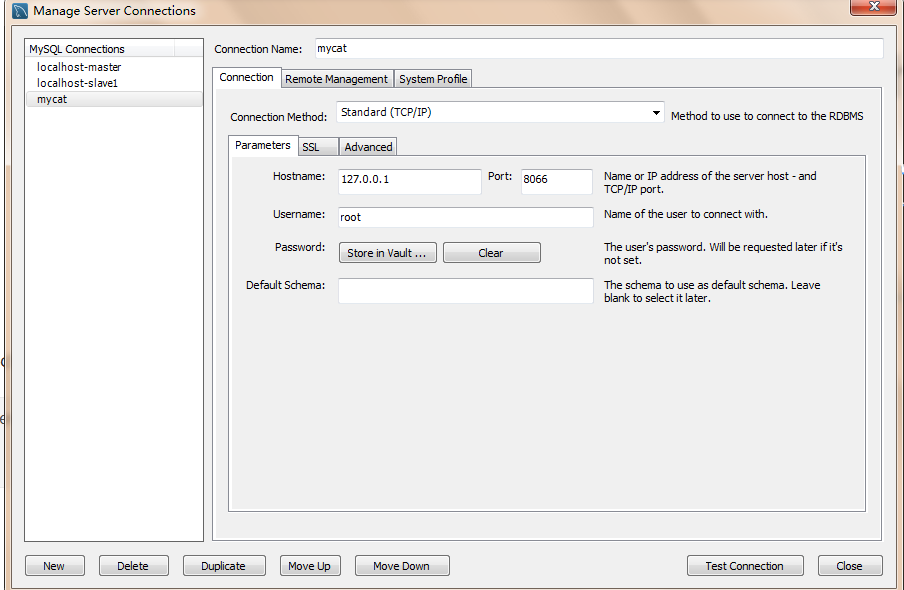
Task: Select the Parameters sub-tab
Action: [x=263, y=145]
